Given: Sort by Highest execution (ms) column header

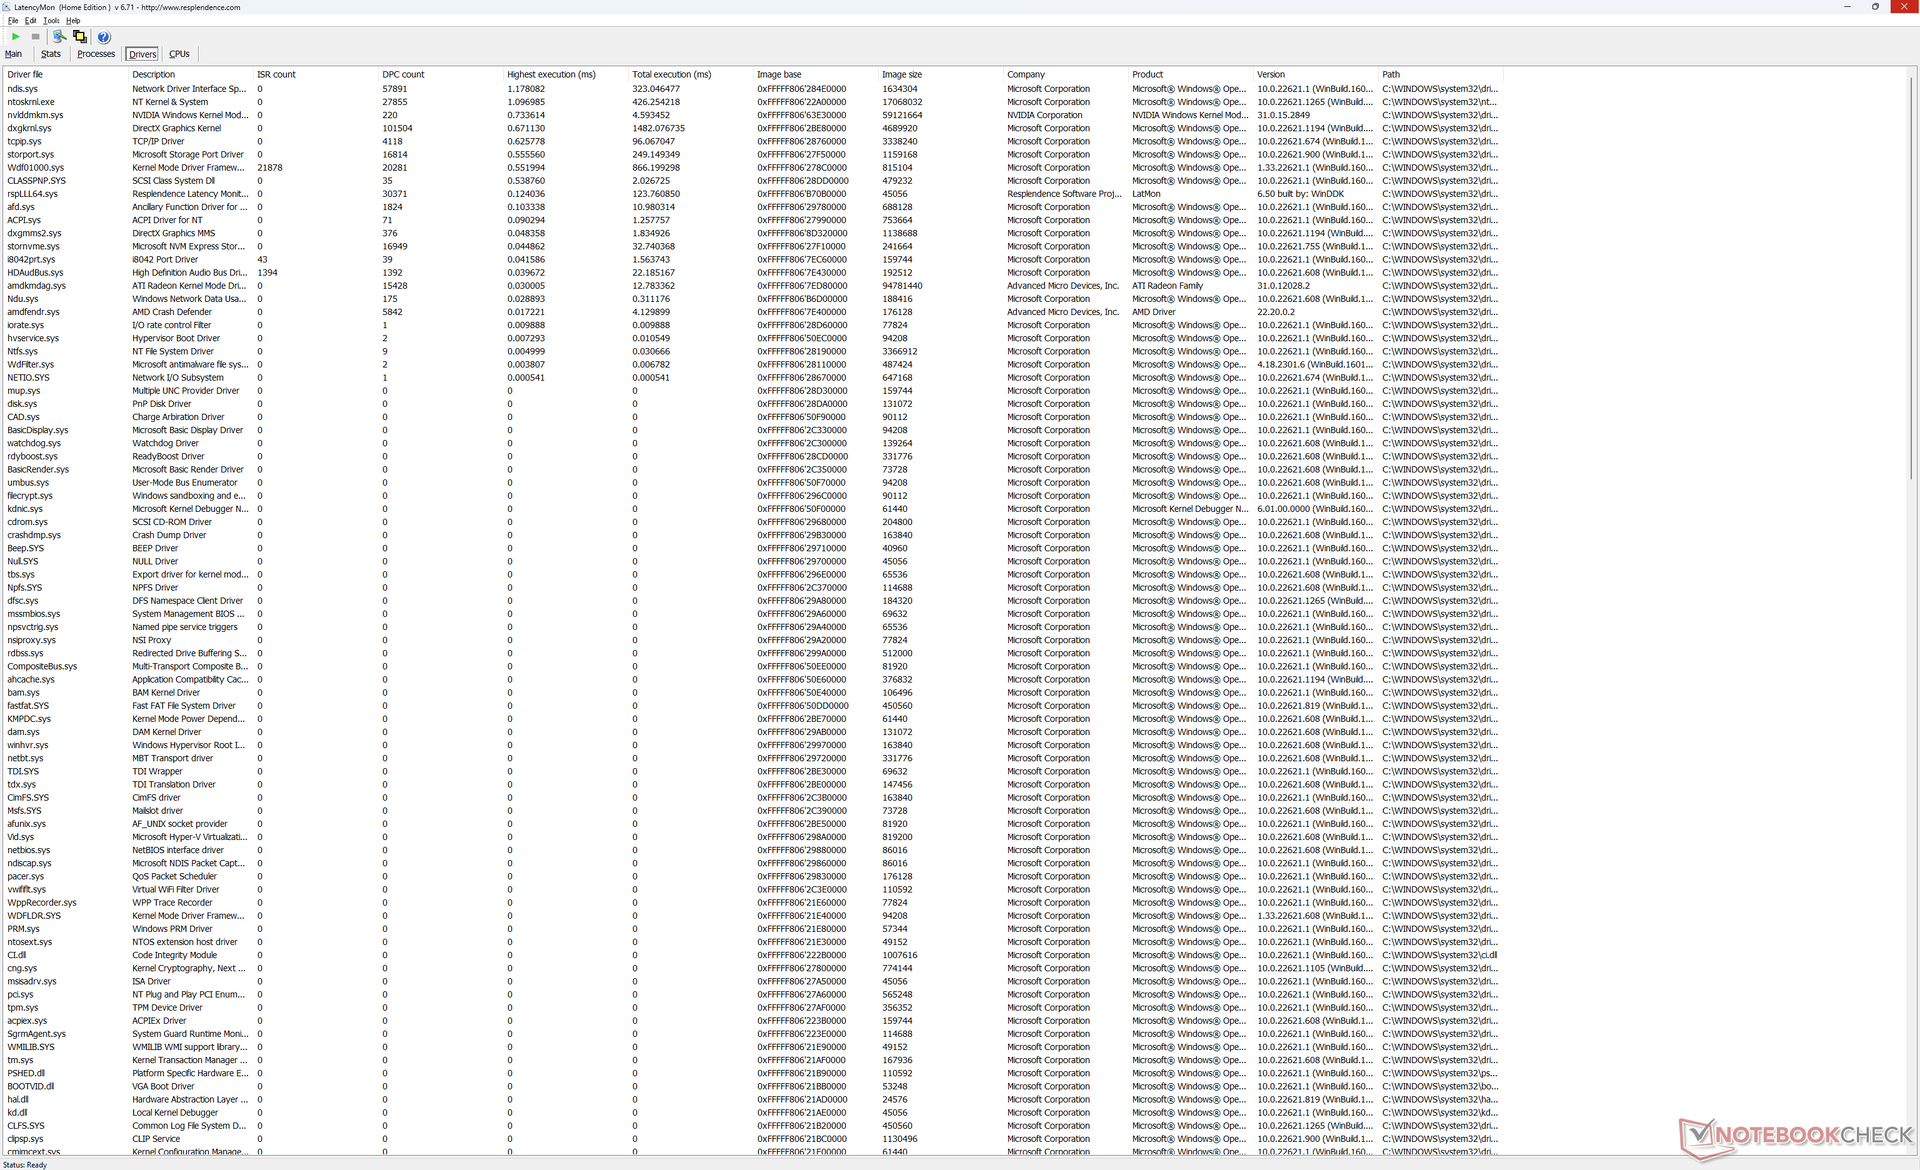Looking at the screenshot, I should click(x=550, y=74).
